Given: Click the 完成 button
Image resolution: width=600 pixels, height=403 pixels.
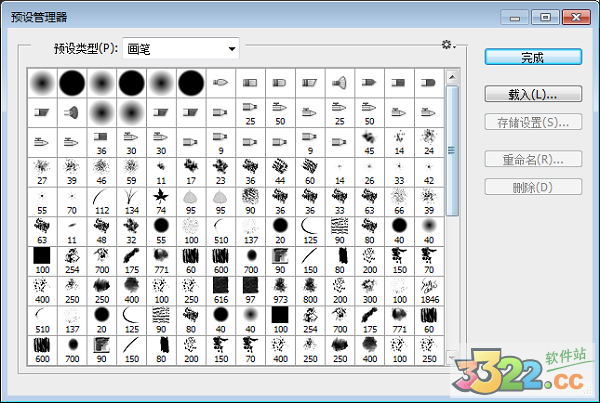Looking at the screenshot, I should click(x=532, y=57).
